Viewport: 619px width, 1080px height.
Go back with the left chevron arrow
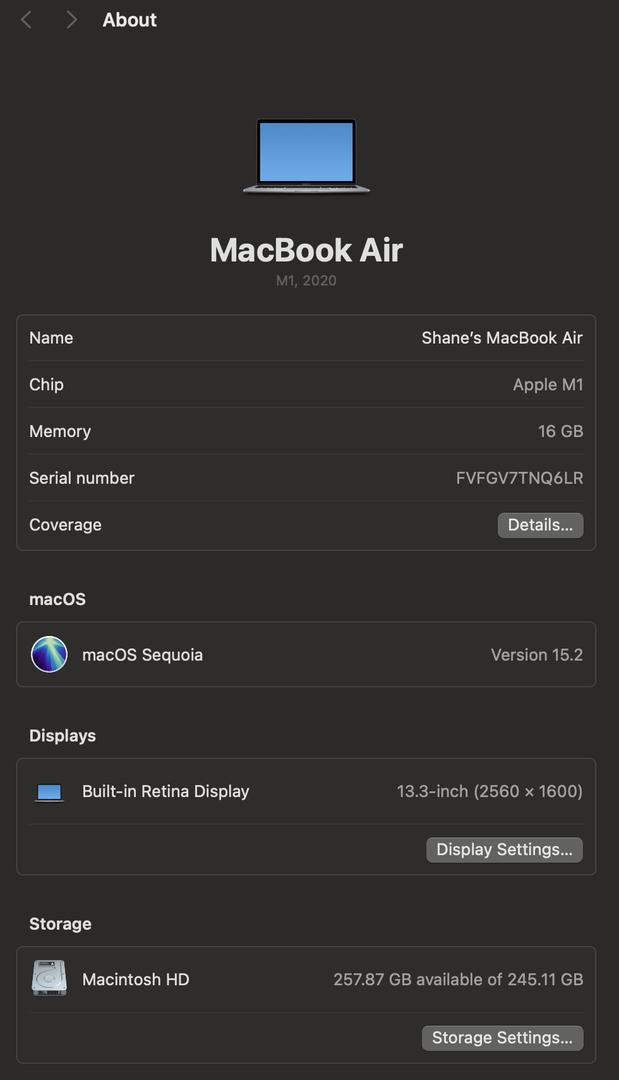click(26, 20)
